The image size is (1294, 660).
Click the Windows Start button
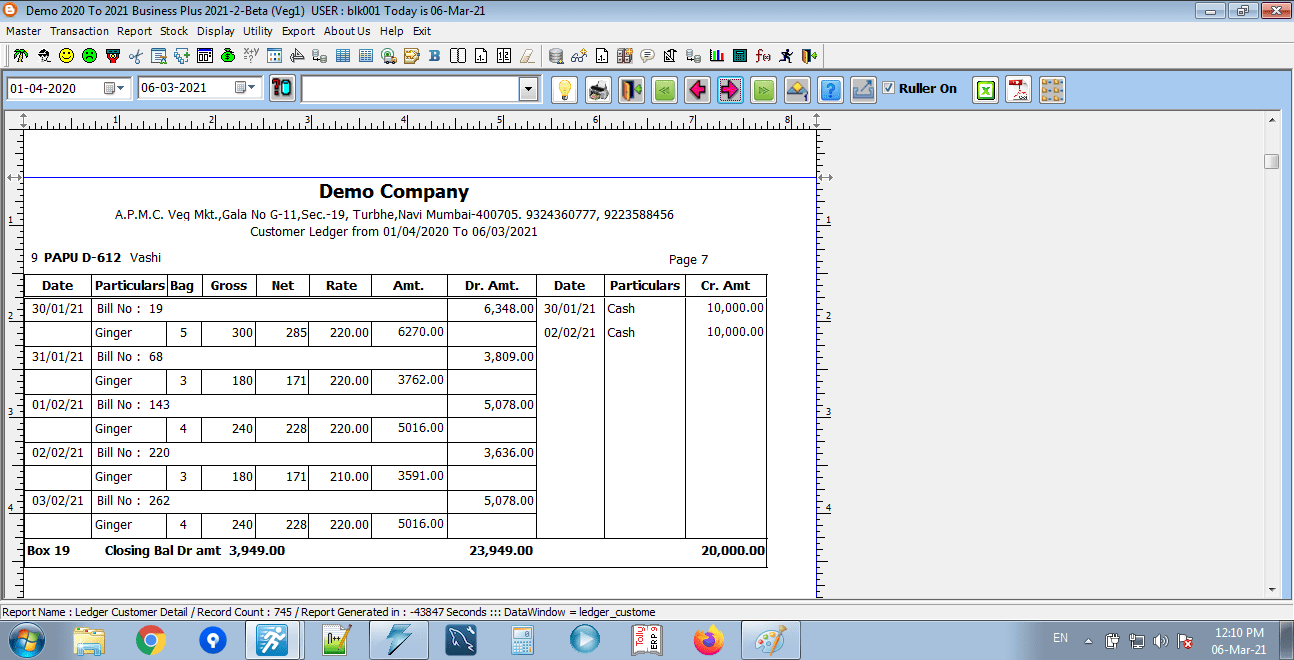coord(25,639)
